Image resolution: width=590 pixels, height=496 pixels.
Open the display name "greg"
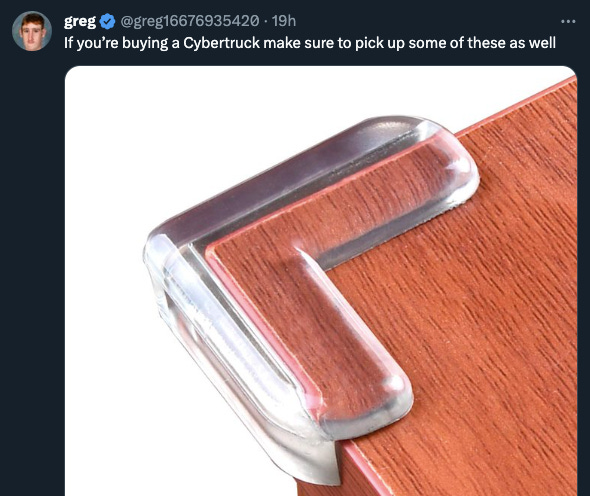coord(80,21)
